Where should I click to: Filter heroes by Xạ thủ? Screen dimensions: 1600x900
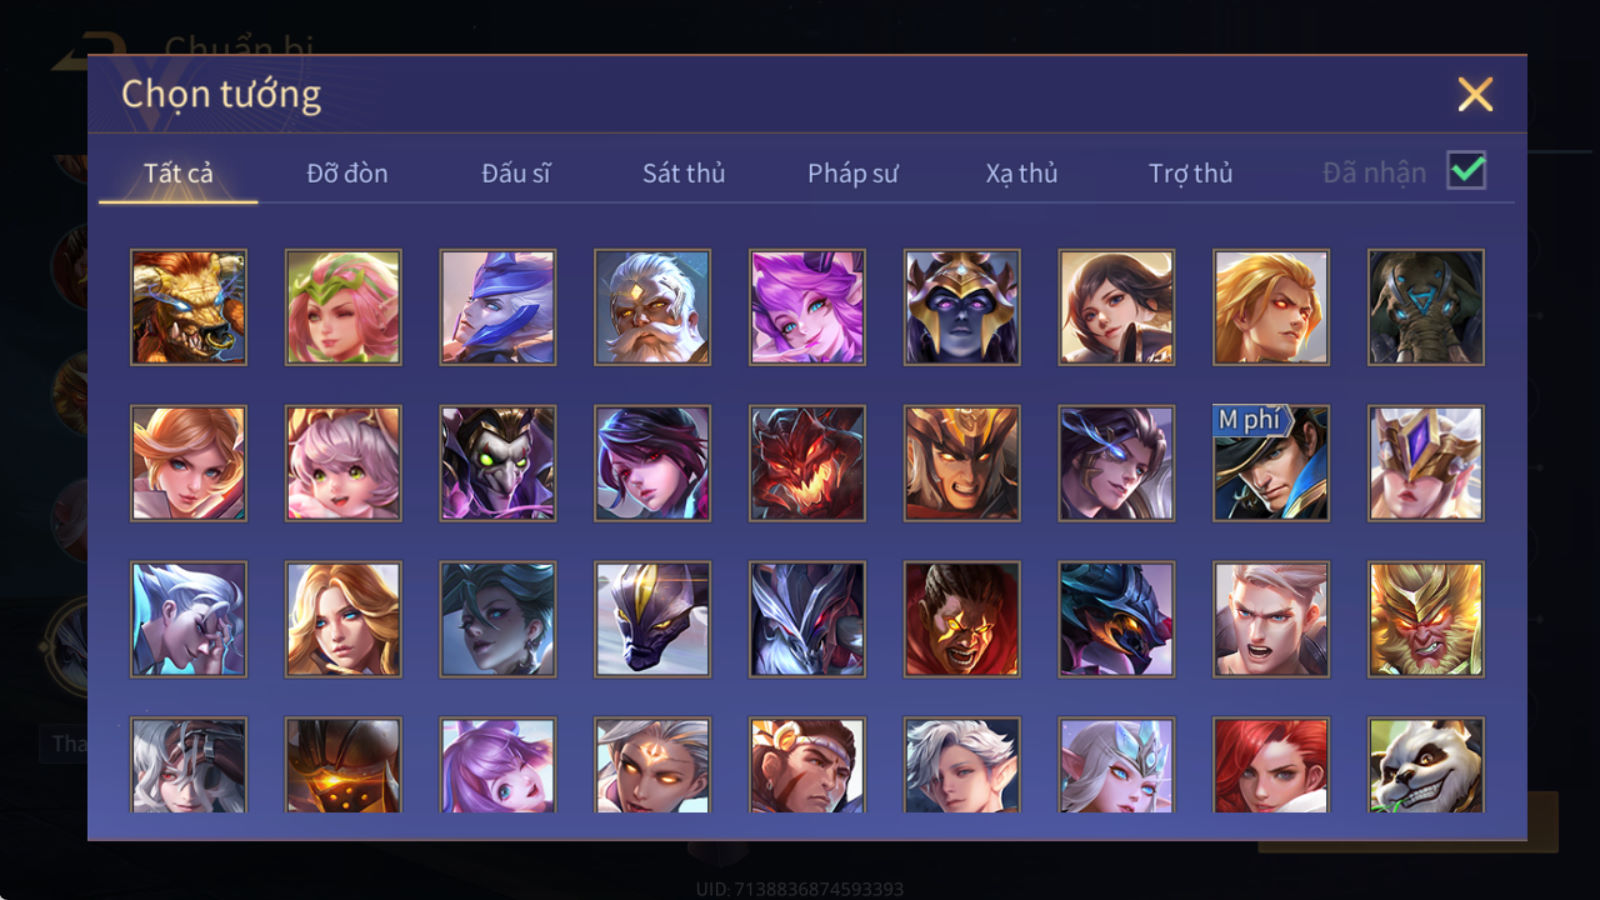click(x=1021, y=173)
